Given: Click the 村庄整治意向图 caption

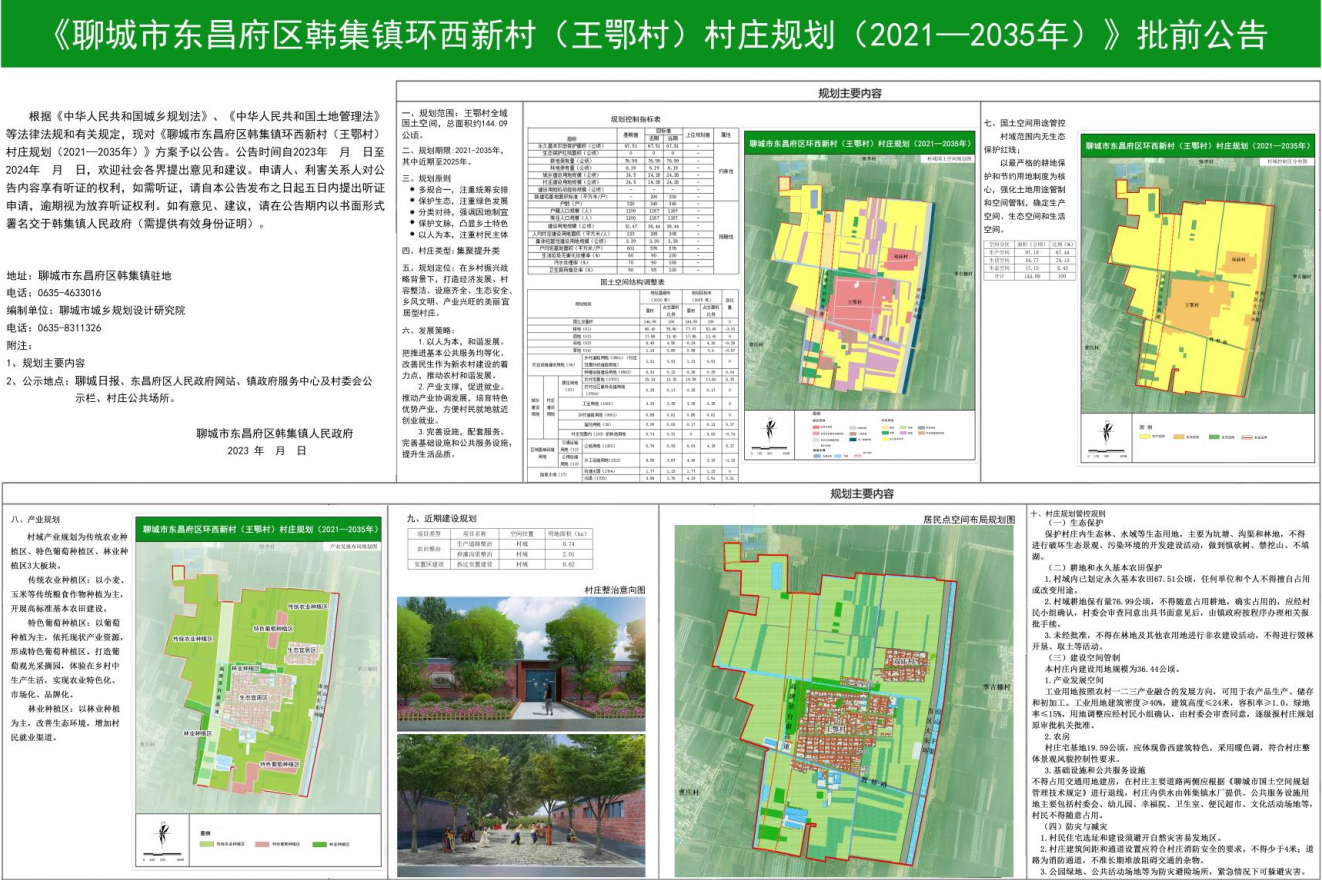Looking at the screenshot, I should [x=614, y=590].
